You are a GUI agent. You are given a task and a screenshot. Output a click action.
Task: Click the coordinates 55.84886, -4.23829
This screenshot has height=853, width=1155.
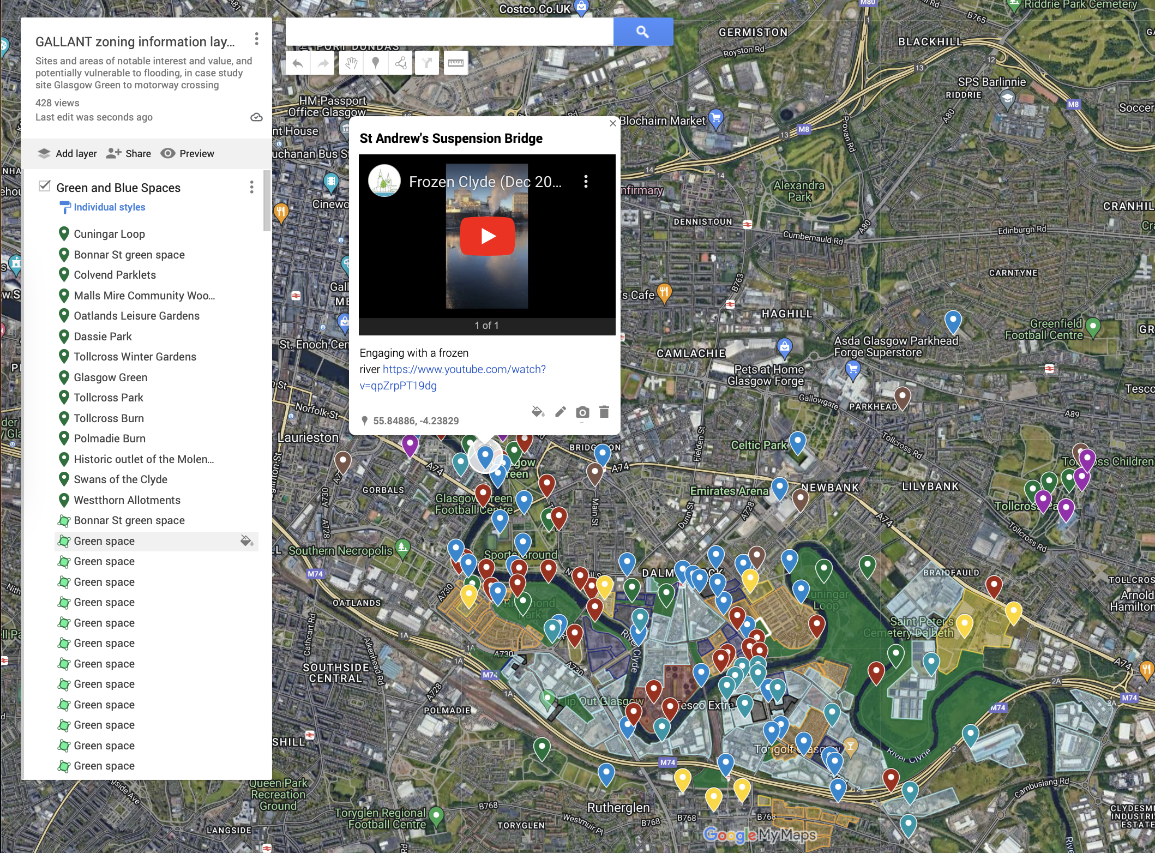[415, 421]
